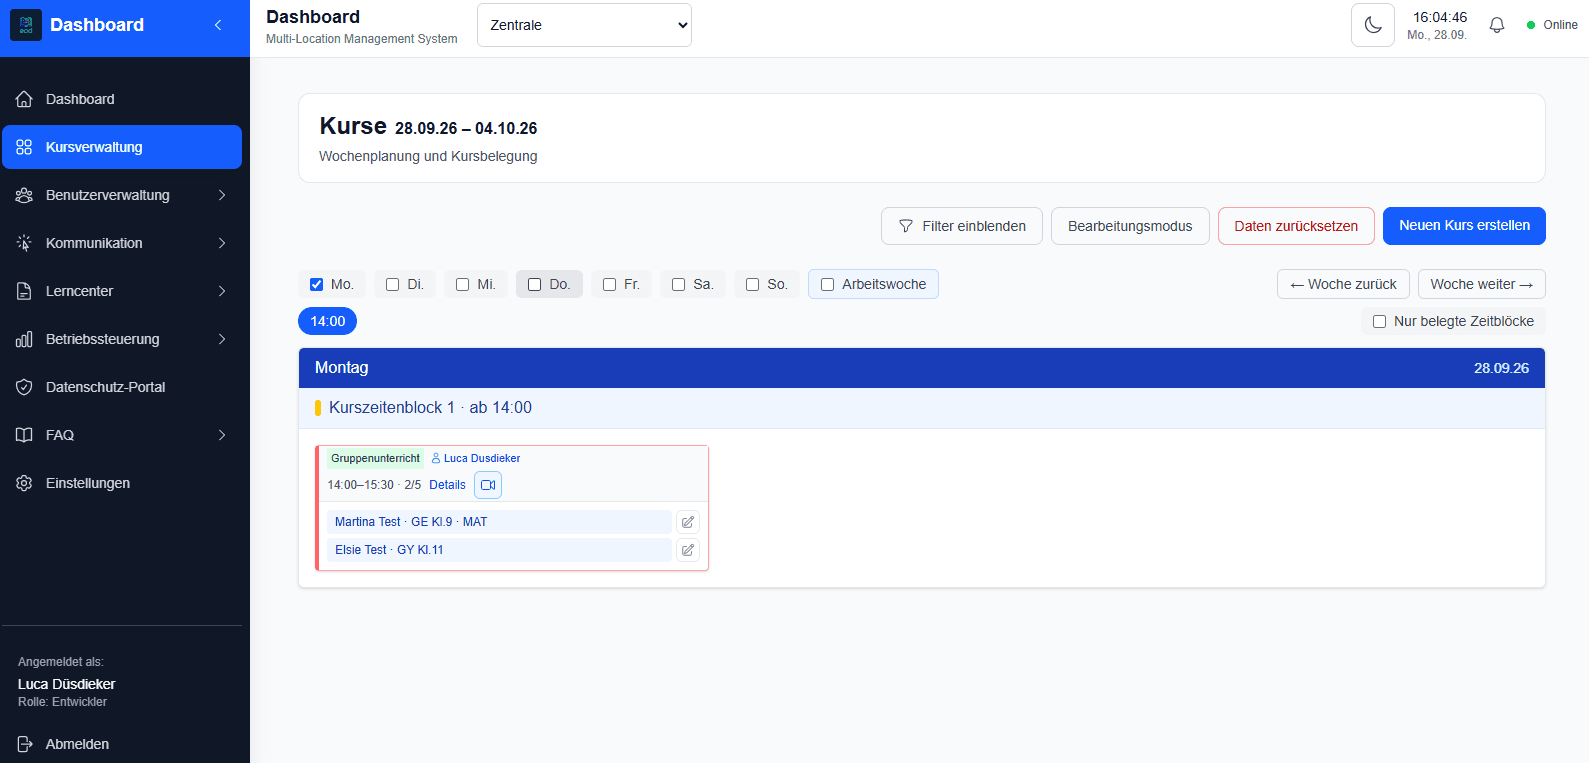Open Datenschutz-Portal shield icon
Image resolution: width=1589 pixels, height=763 pixels.
tap(24, 387)
